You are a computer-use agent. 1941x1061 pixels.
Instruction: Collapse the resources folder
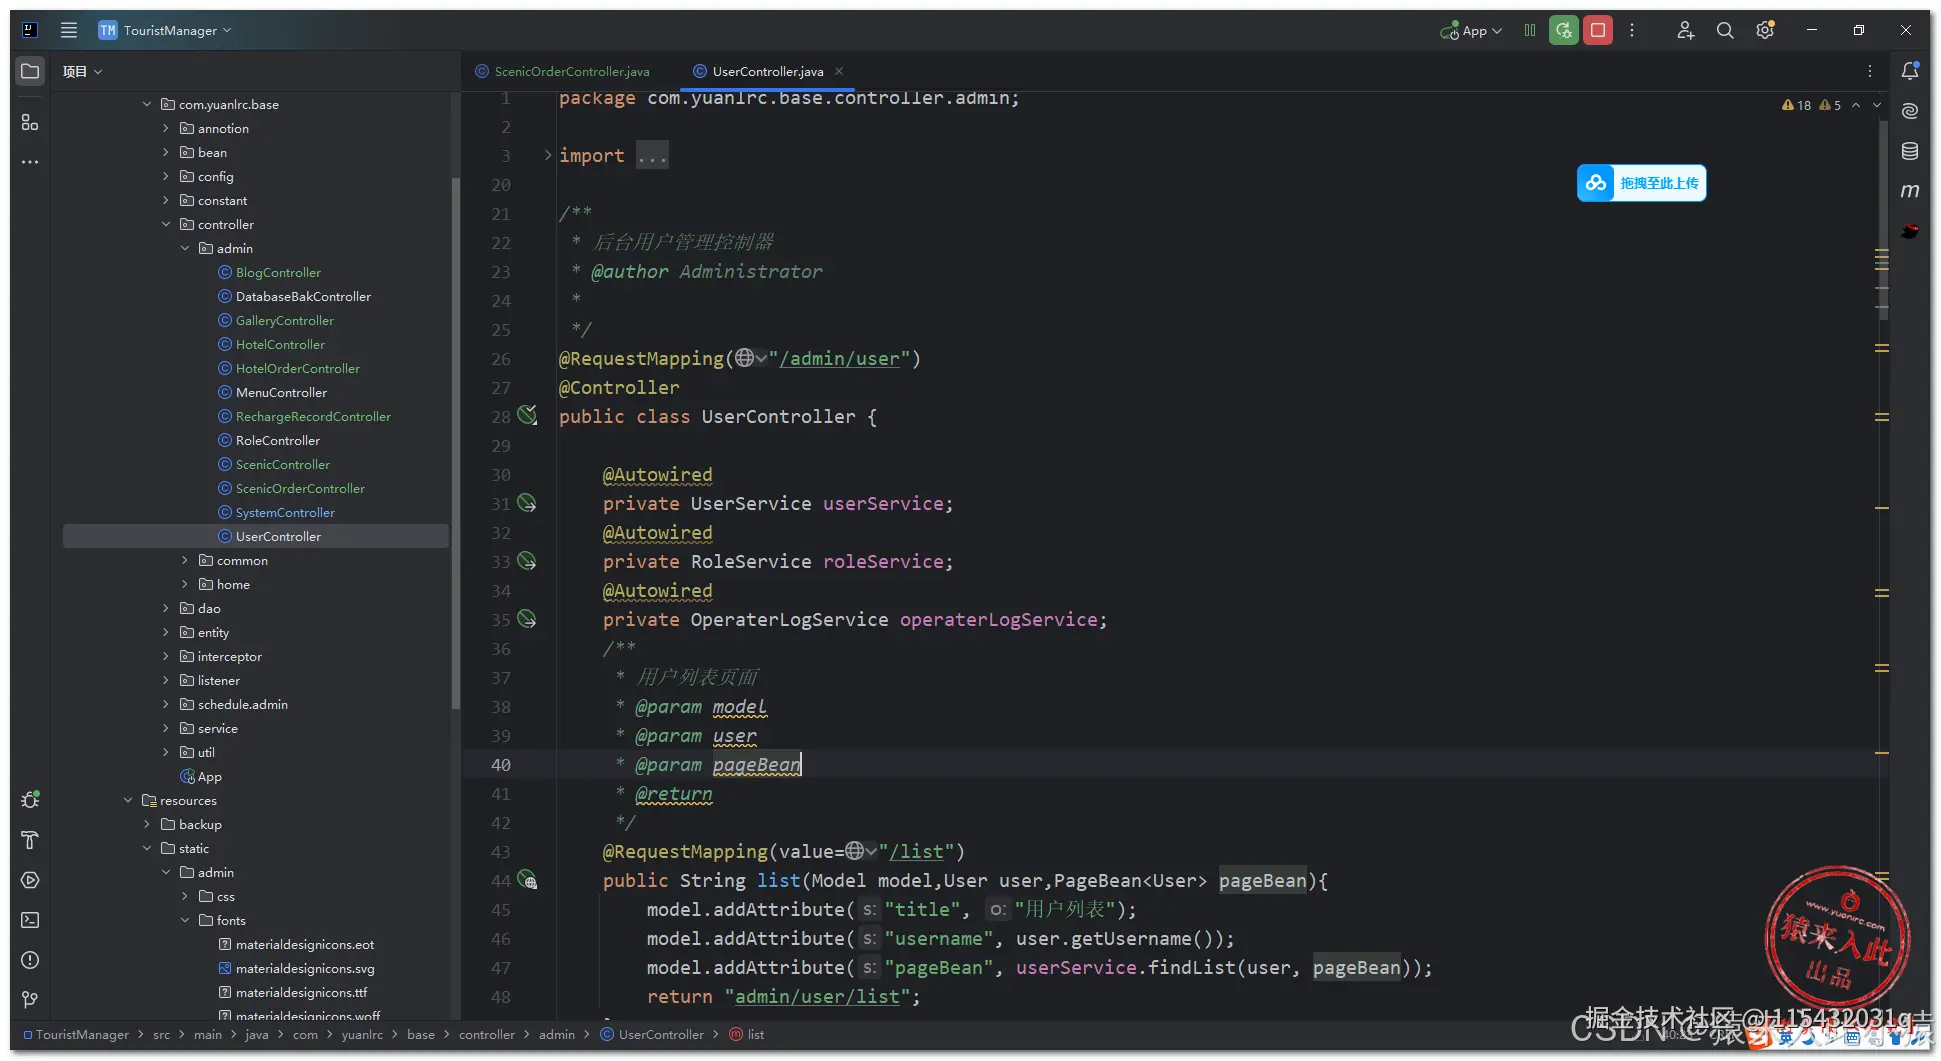pos(128,800)
